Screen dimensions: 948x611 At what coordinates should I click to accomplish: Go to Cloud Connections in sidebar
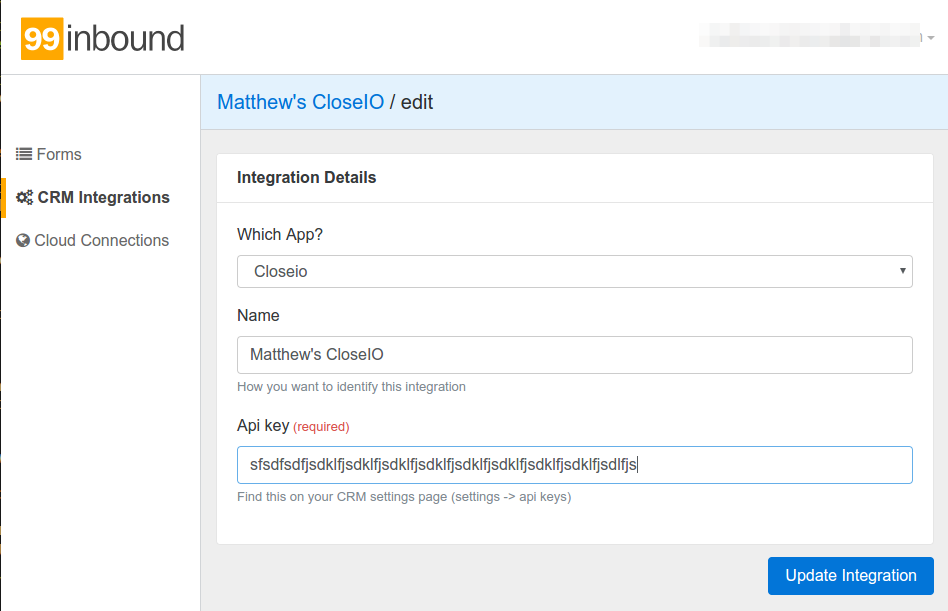[x=101, y=240]
